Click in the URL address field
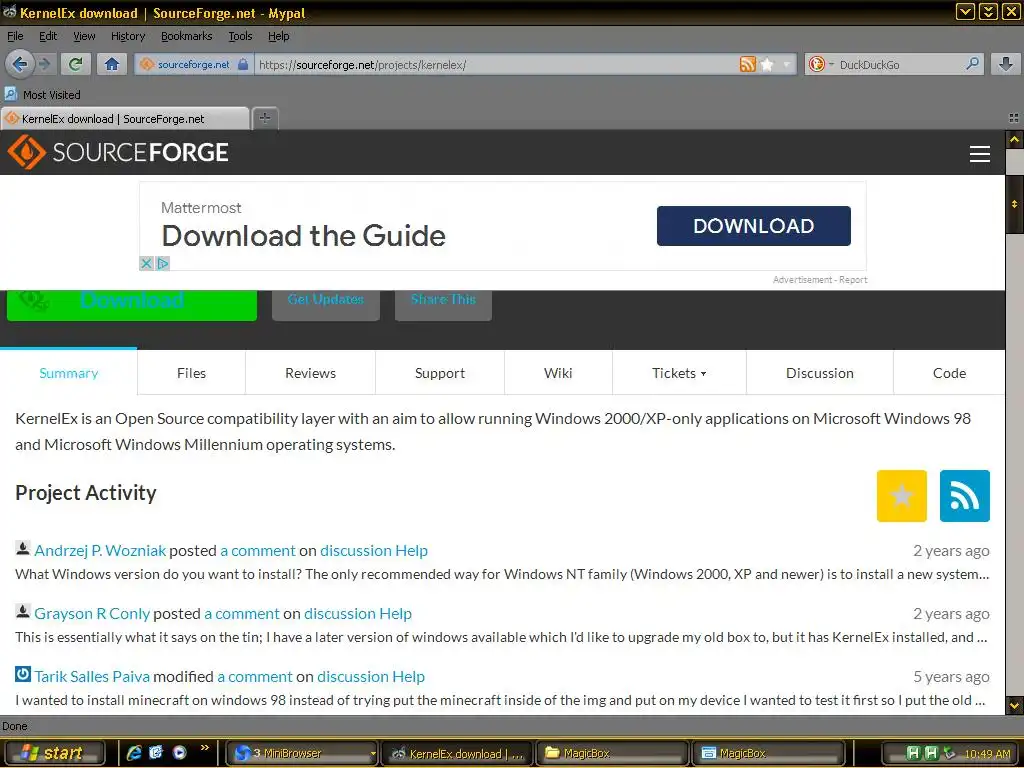Image resolution: width=1024 pixels, height=768 pixels. pyautogui.click(x=496, y=64)
